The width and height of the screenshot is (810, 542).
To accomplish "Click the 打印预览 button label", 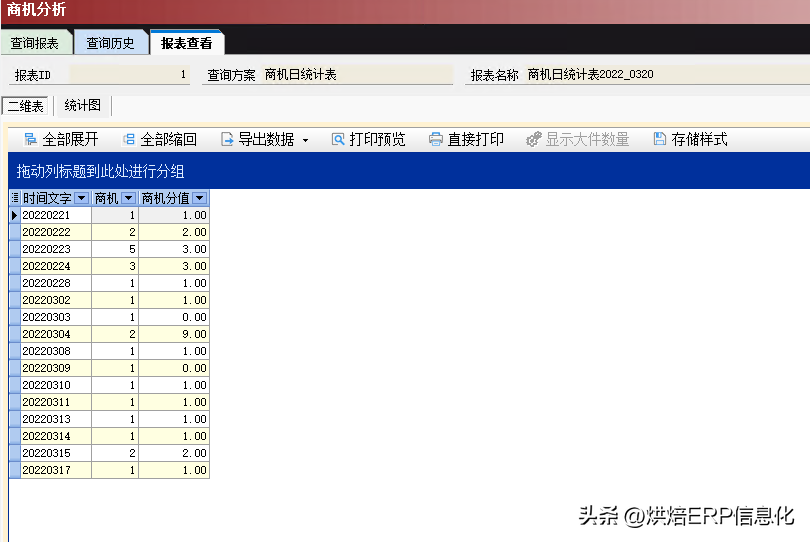I will [x=378, y=139].
